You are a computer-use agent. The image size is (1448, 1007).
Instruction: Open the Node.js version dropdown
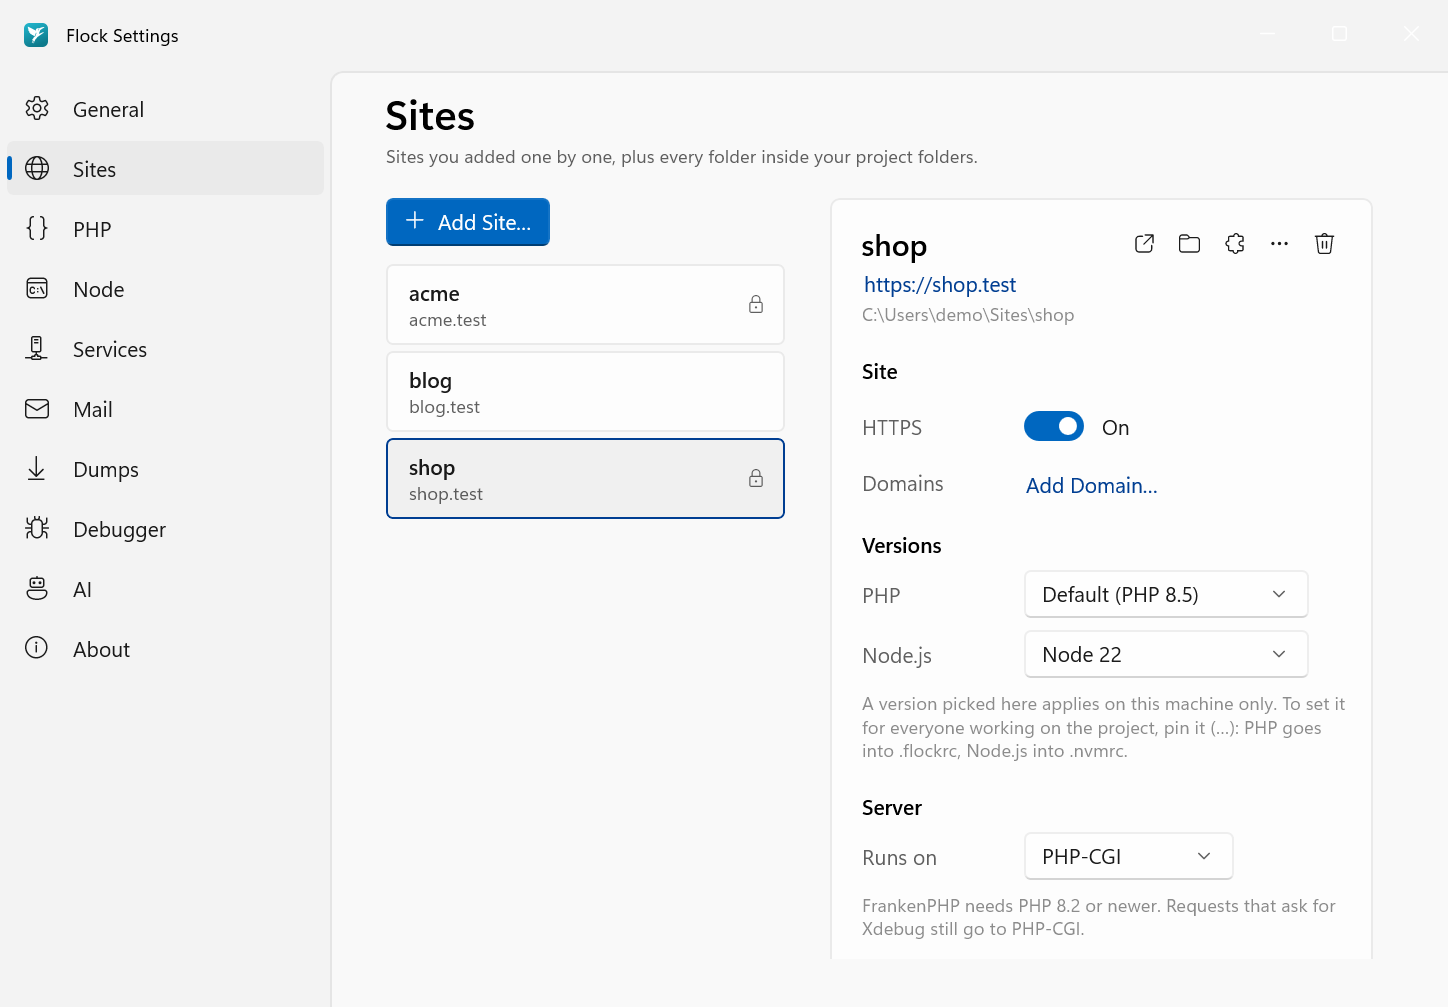(1166, 655)
